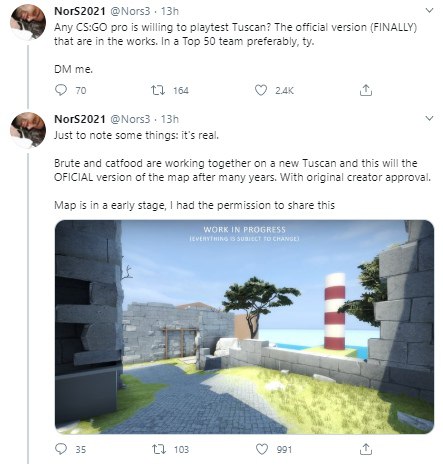443x465 pixels.
Task: Share the second tweet via share icon
Action: (x=366, y=449)
